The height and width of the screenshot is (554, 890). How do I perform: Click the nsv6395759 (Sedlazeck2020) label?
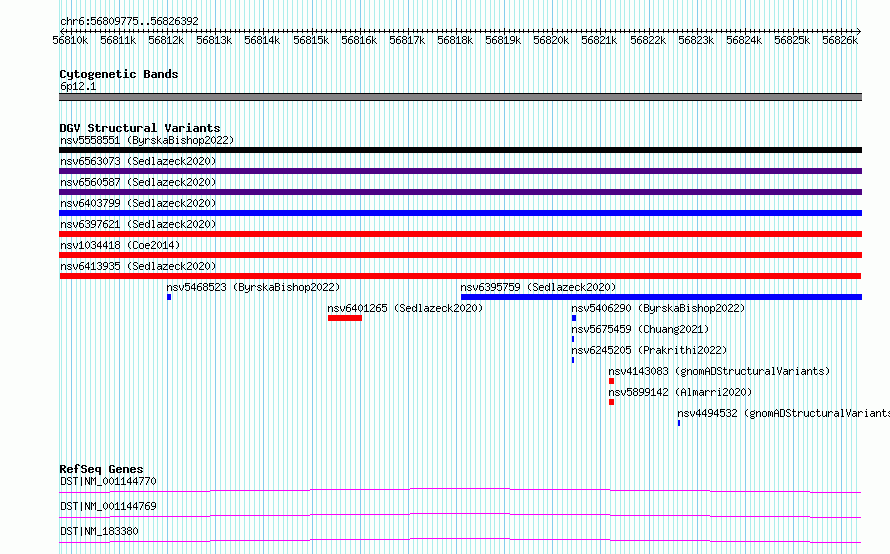[538, 287]
